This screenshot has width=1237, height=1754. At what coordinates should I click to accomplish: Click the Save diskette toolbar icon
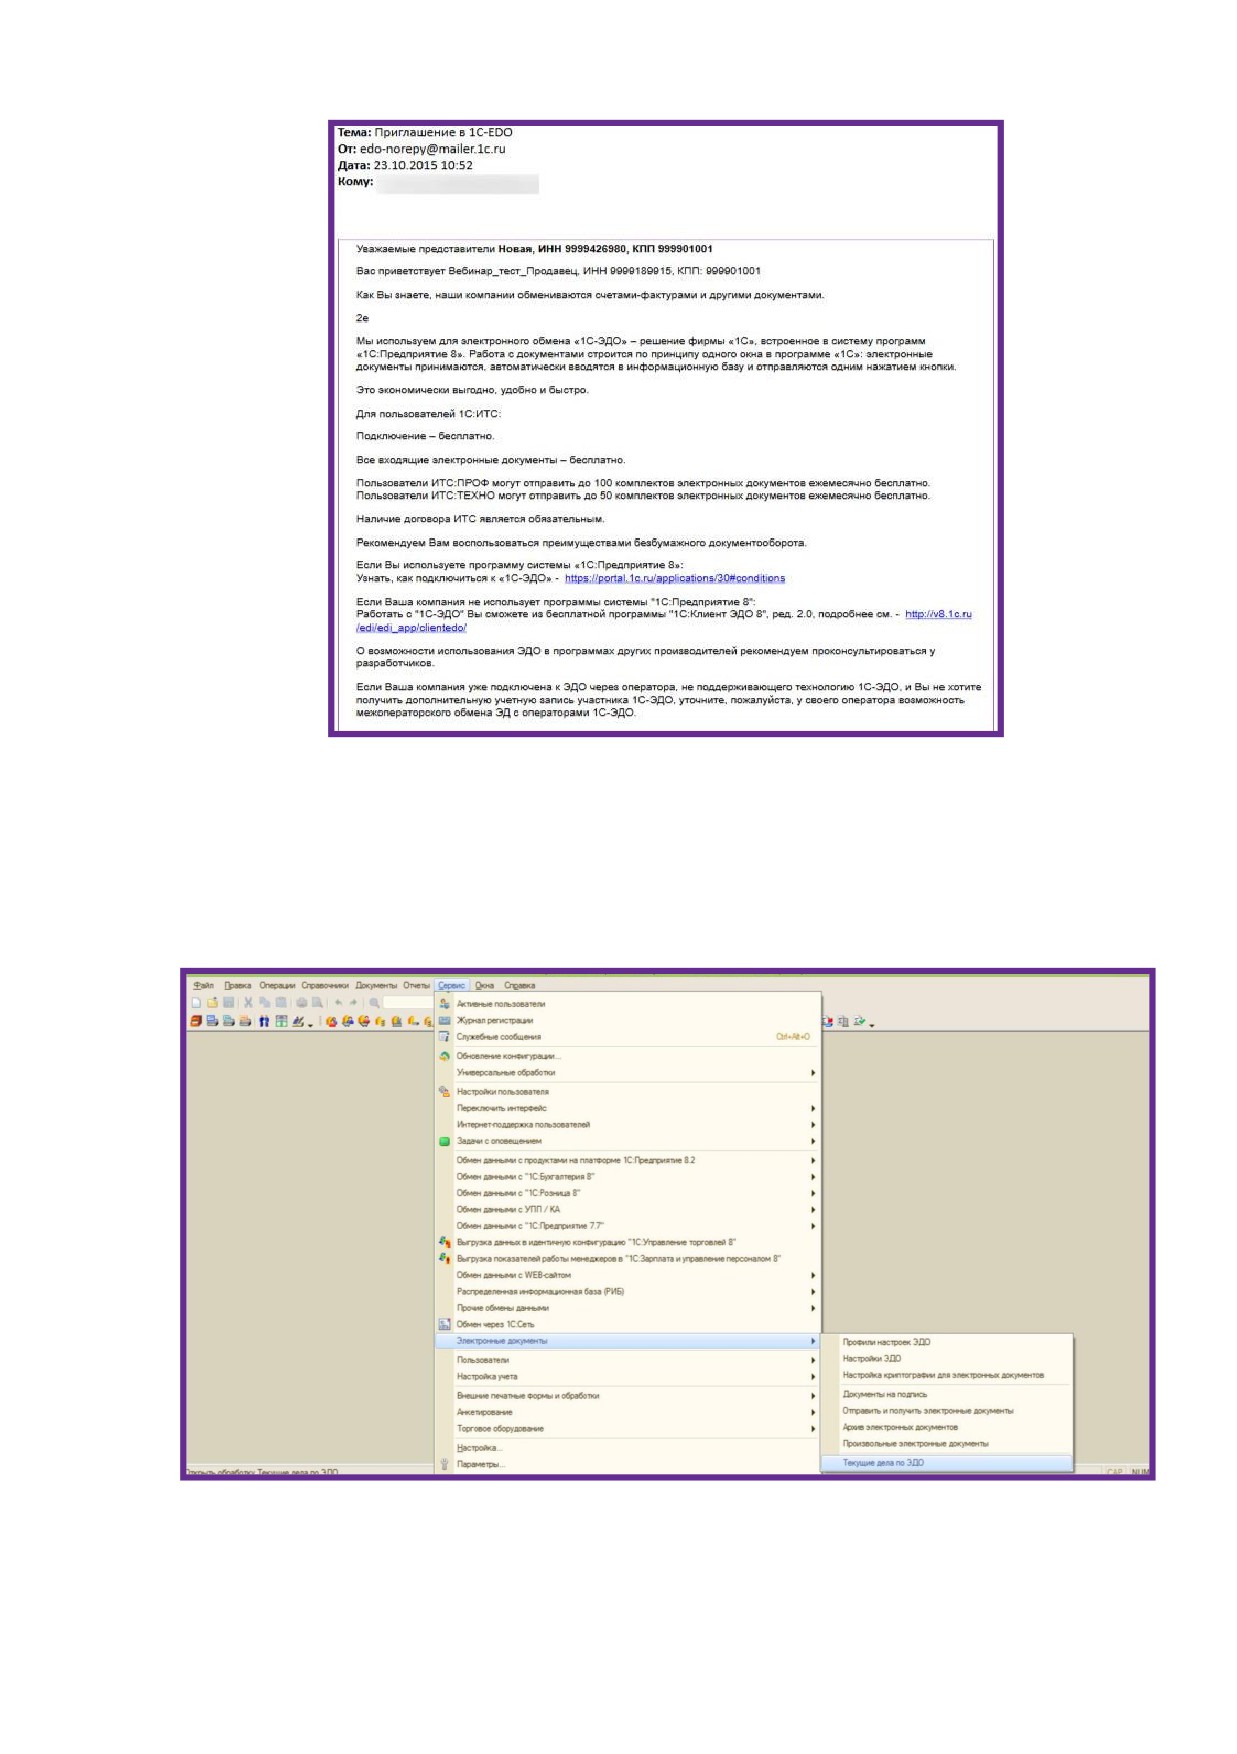(228, 1002)
